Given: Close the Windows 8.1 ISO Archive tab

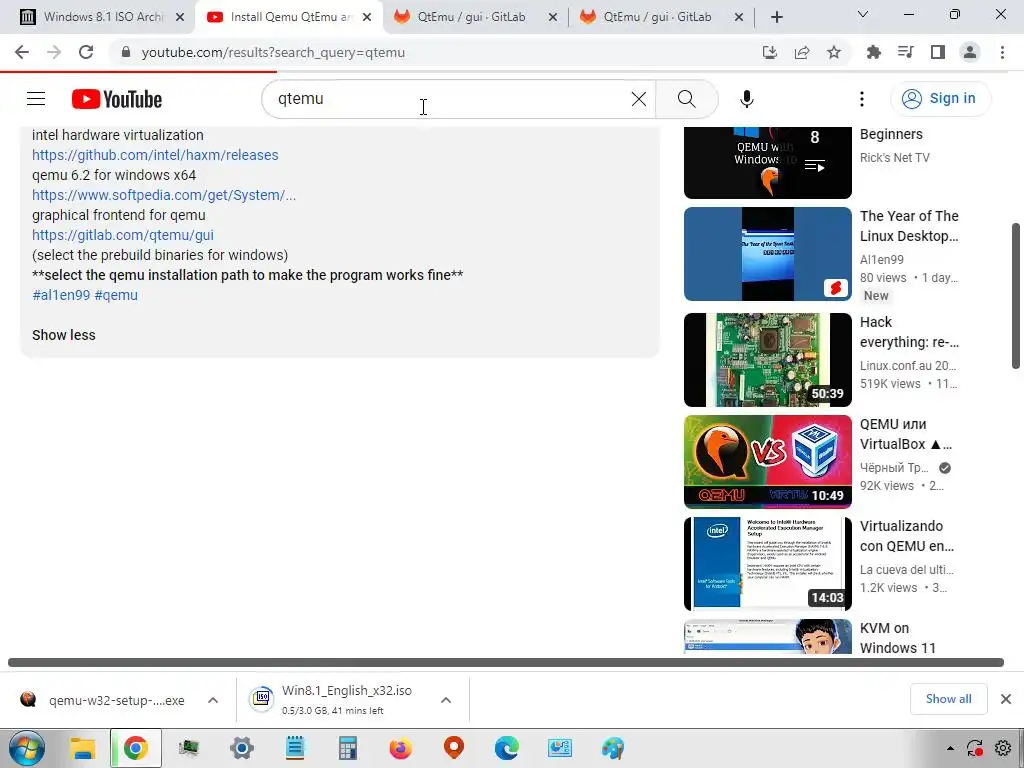Looking at the screenshot, I should pos(180,18).
